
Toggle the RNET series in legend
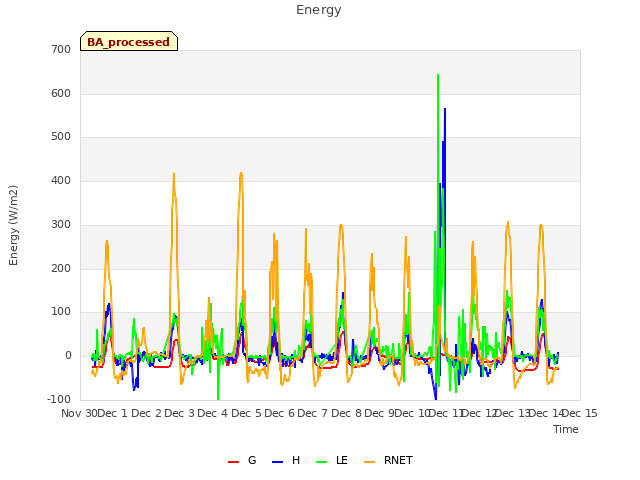389,461
